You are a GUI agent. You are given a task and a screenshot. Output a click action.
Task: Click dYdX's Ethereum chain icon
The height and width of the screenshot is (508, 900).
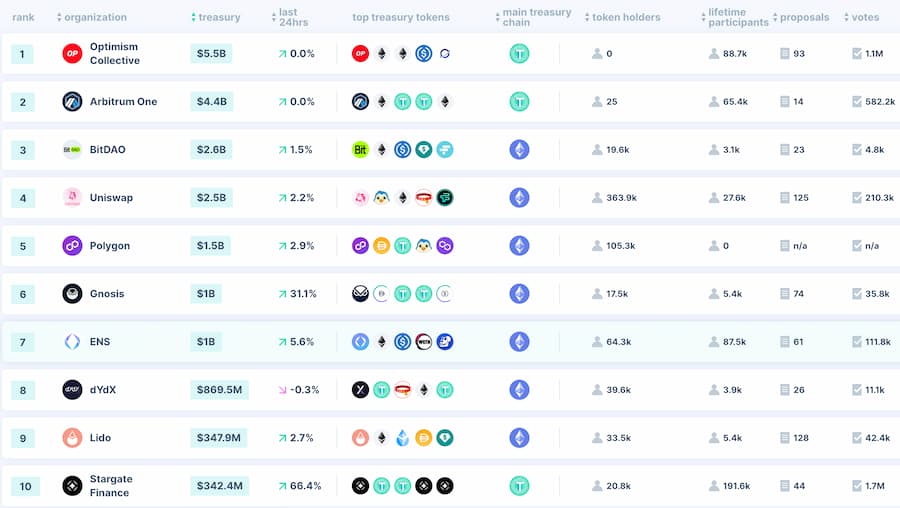pyautogui.click(x=519, y=390)
